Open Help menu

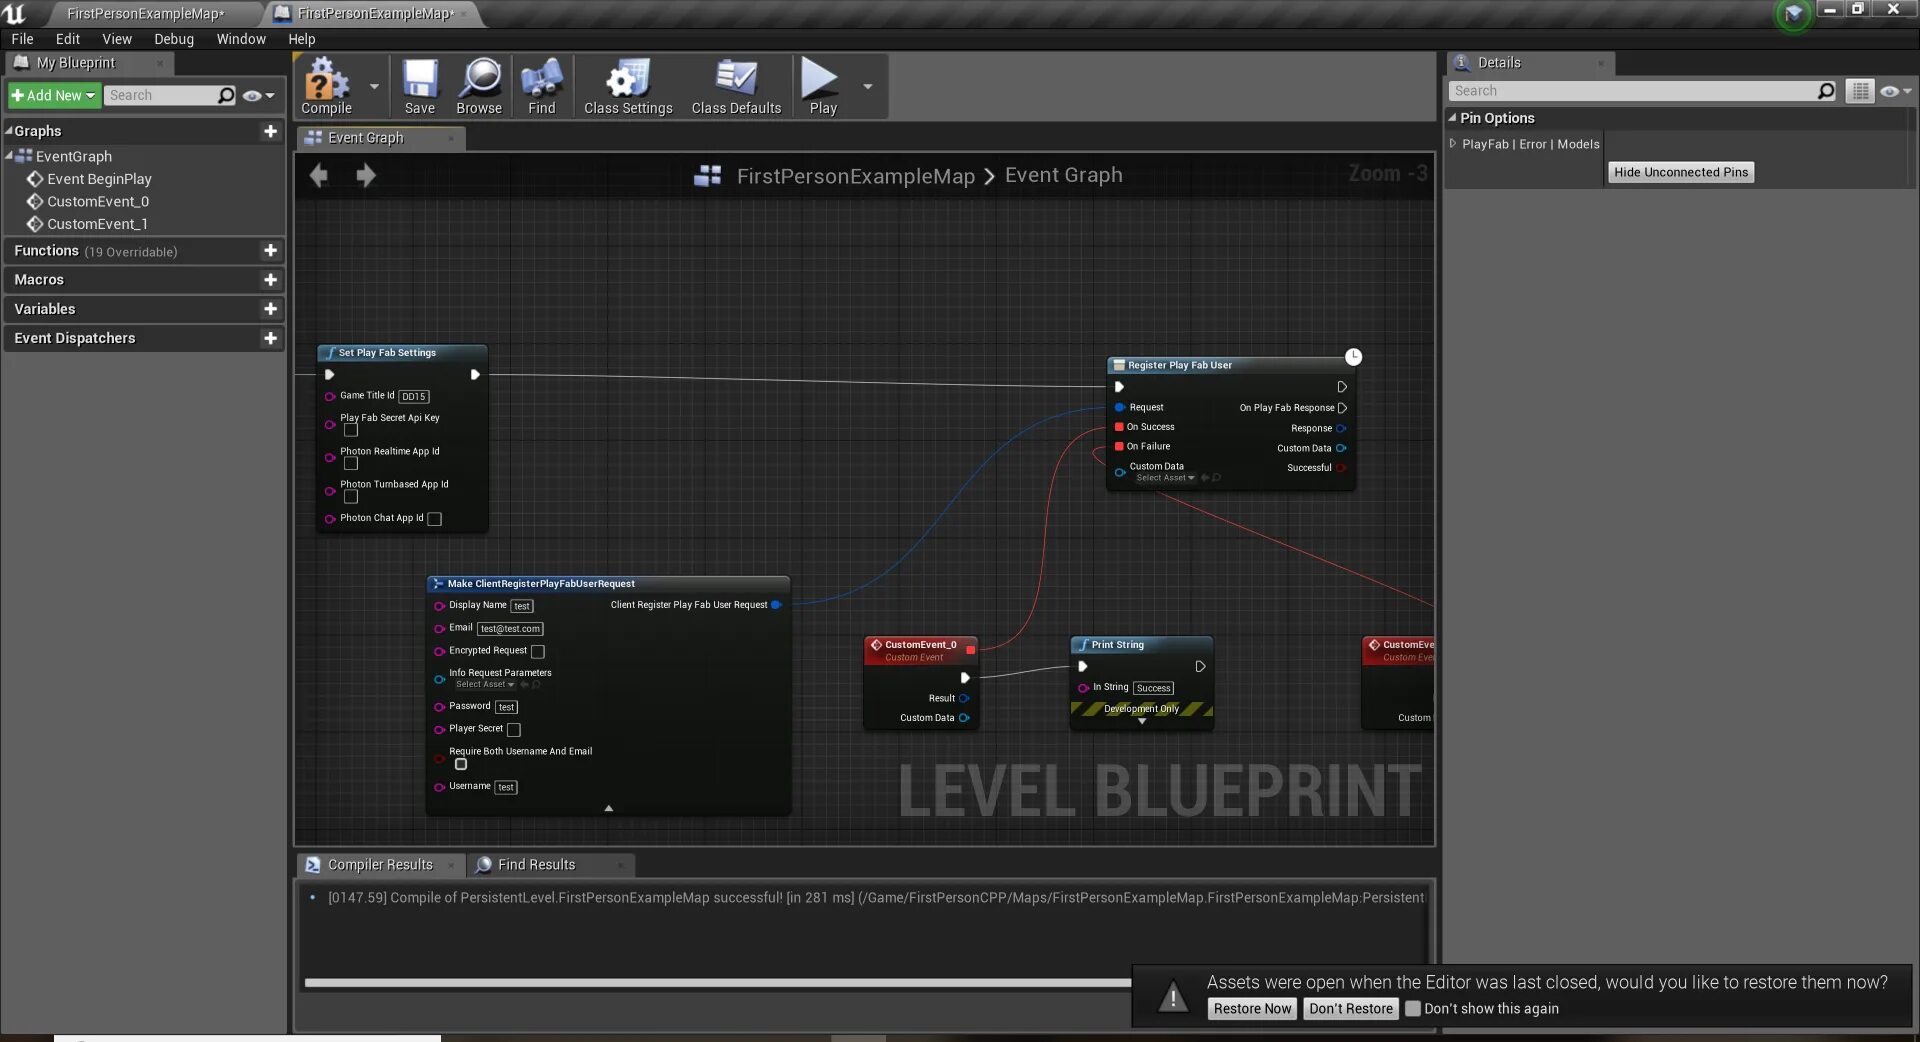tap(301, 39)
